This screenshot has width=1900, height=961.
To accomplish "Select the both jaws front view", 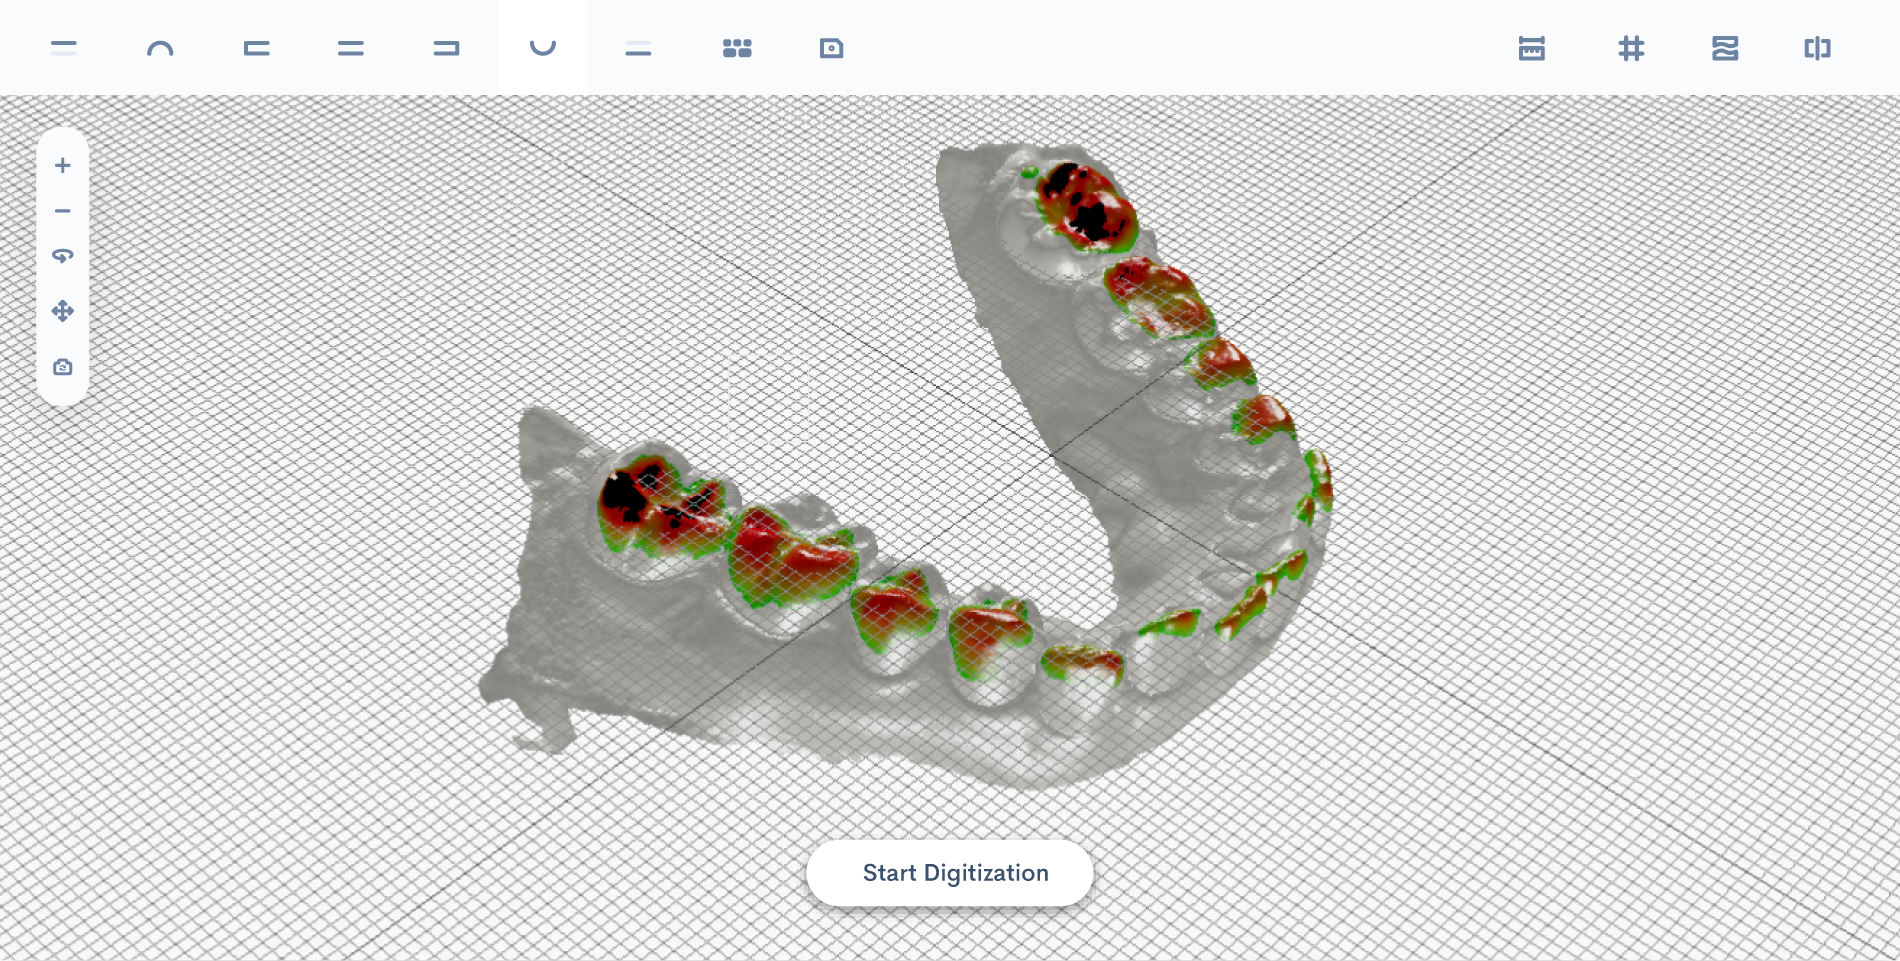I will (x=351, y=48).
